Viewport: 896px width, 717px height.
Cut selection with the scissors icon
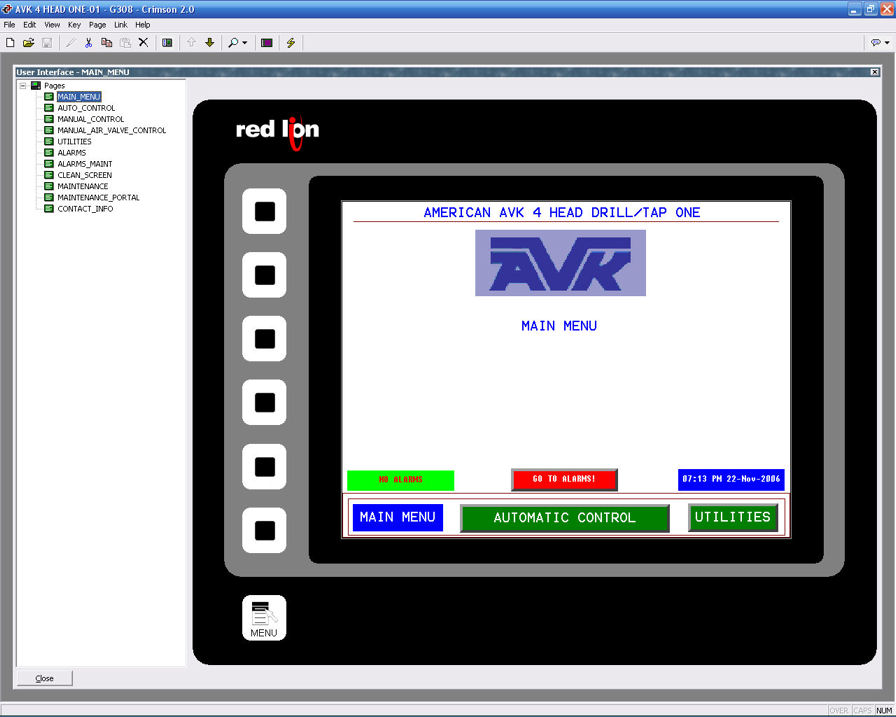(88, 43)
